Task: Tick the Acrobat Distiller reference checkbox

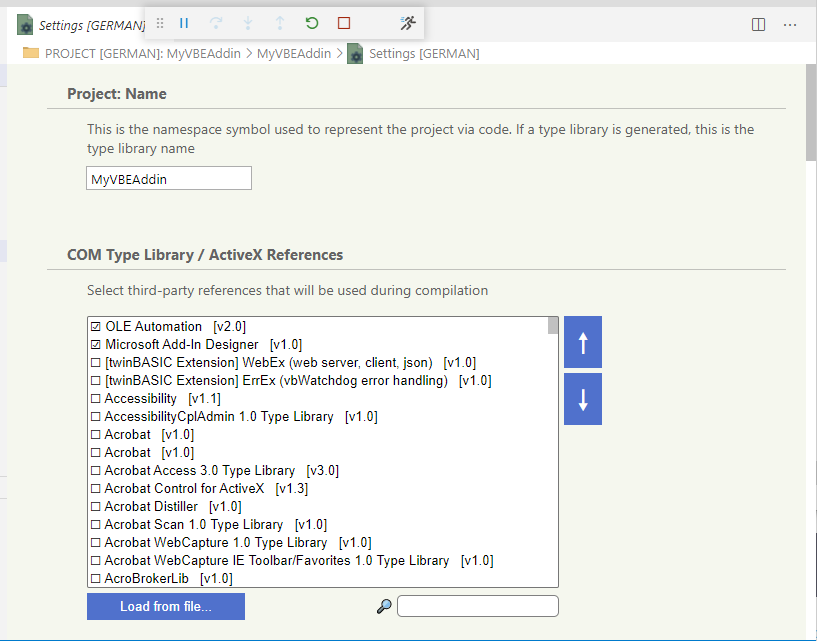Action: pyautogui.click(x=96, y=507)
